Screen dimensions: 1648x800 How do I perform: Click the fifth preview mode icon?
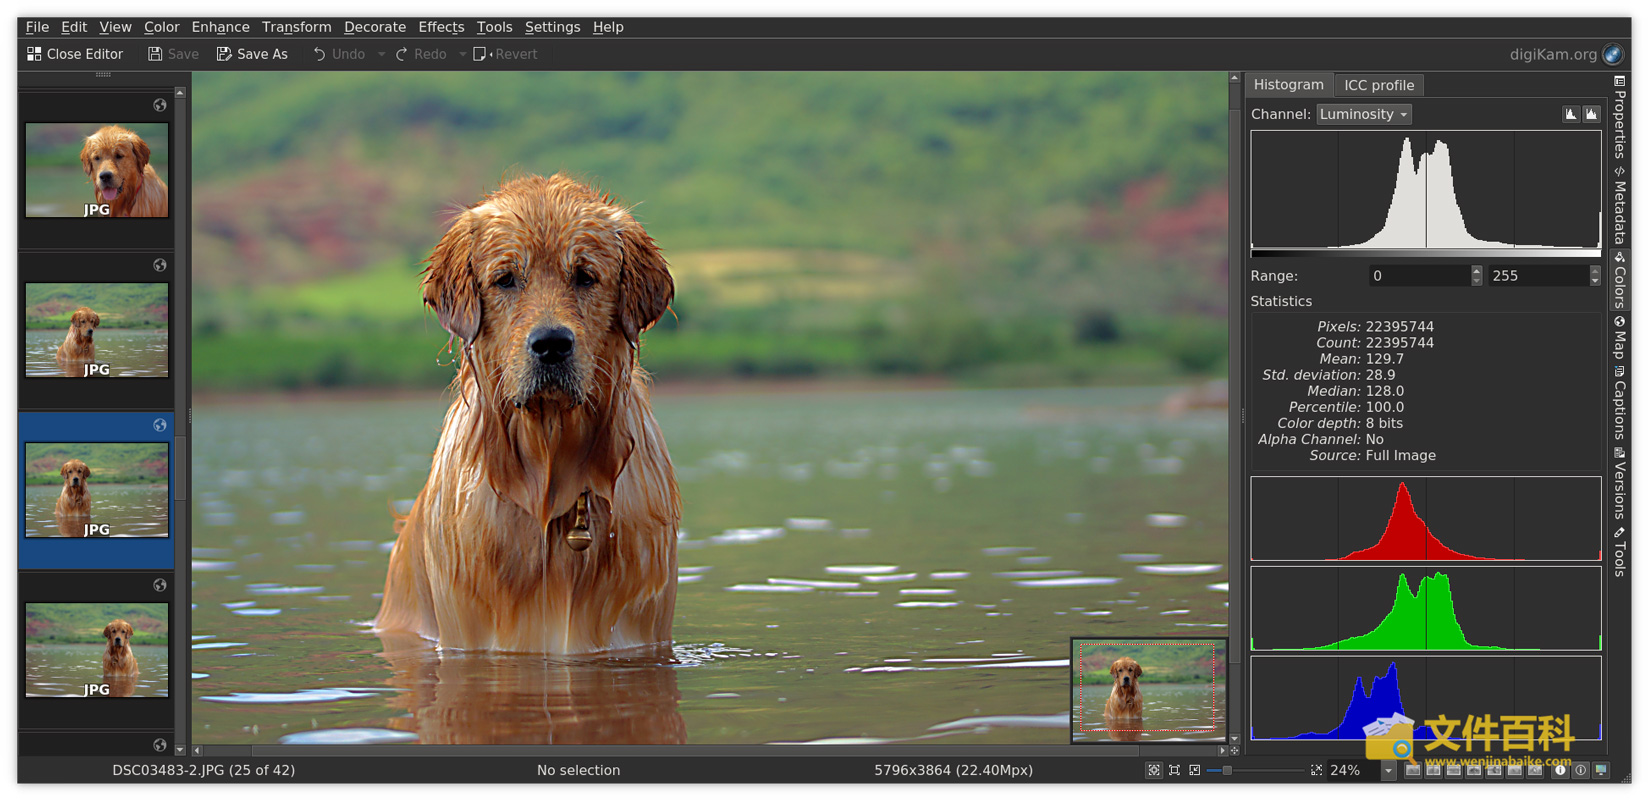tap(1494, 770)
